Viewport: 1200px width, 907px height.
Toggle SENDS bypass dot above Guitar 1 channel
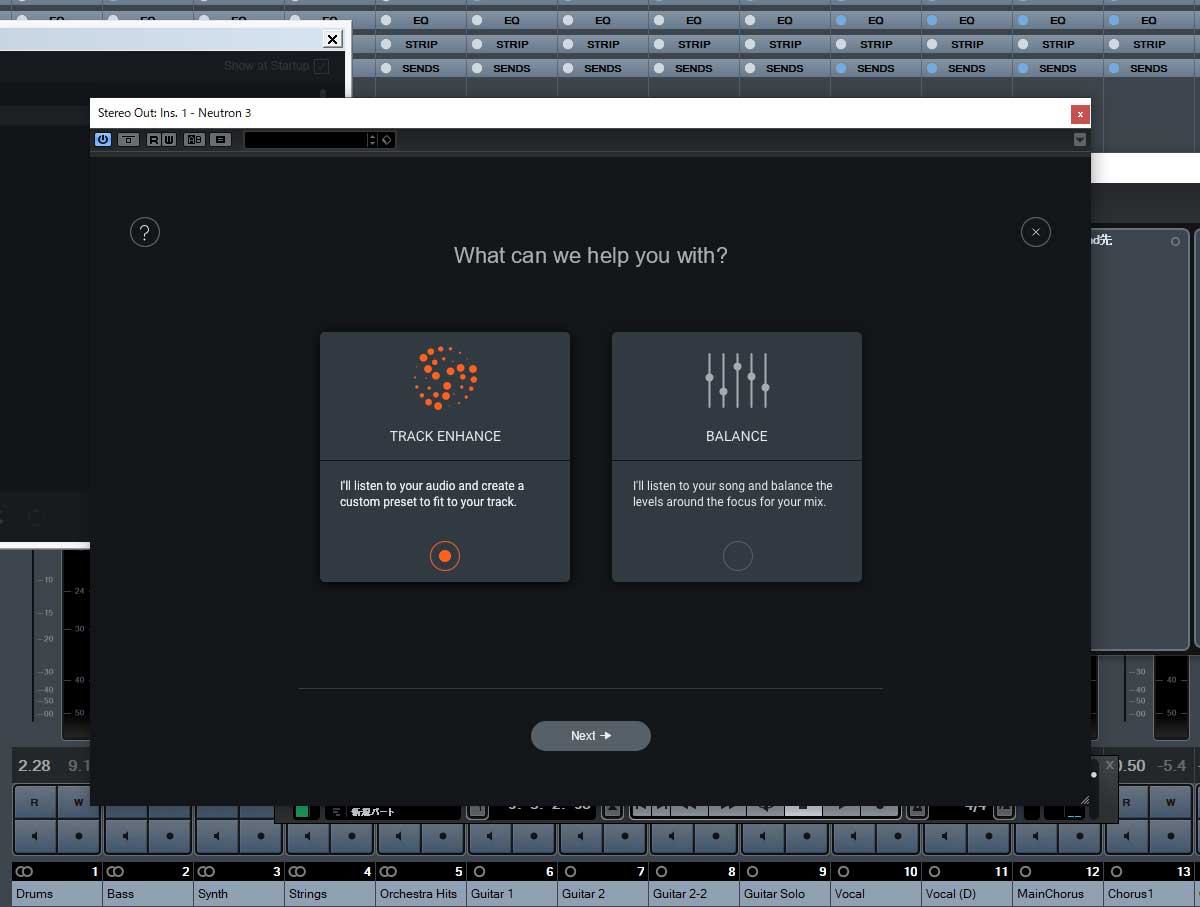[477, 68]
